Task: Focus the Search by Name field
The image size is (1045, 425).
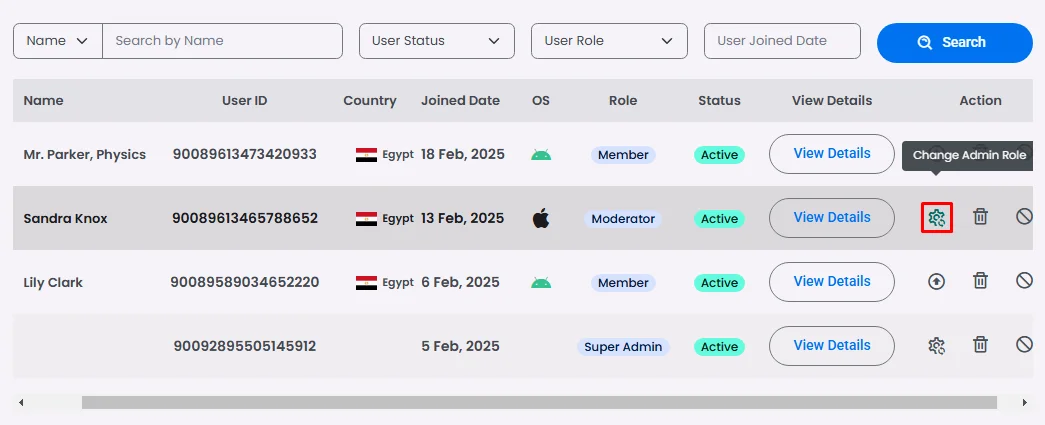Action: click(222, 41)
